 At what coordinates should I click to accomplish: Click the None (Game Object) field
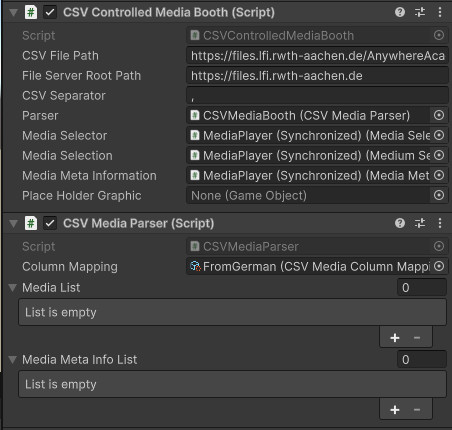pyautogui.click(x=308, y=195)
